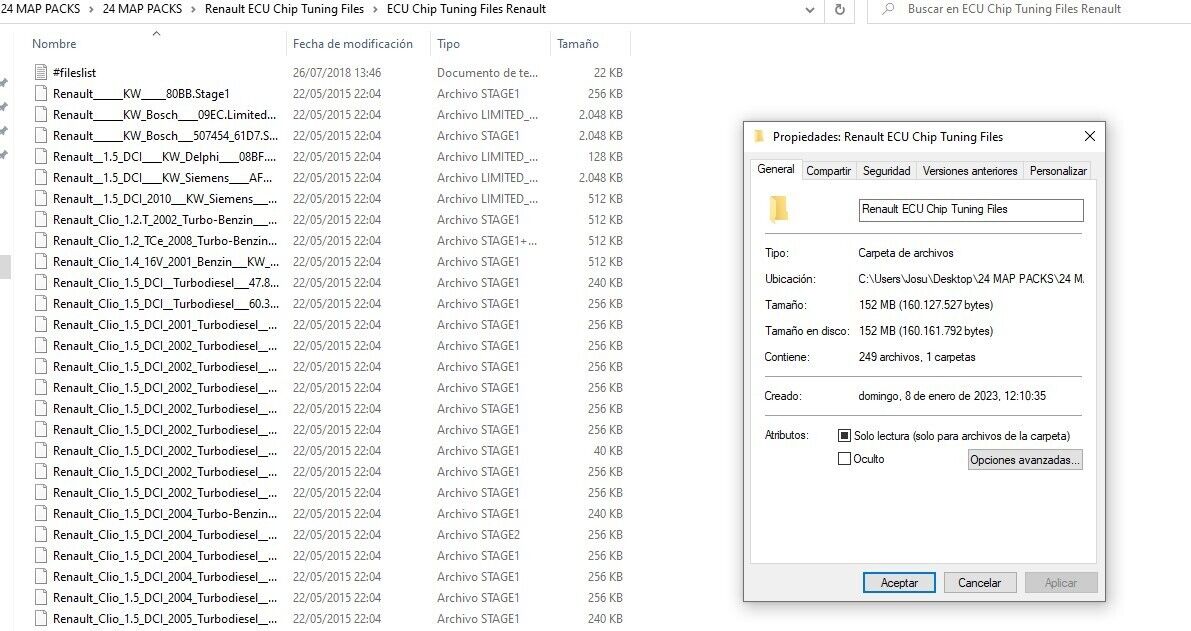
Task: Open the Seguridad tab
Action: [886, 171]
